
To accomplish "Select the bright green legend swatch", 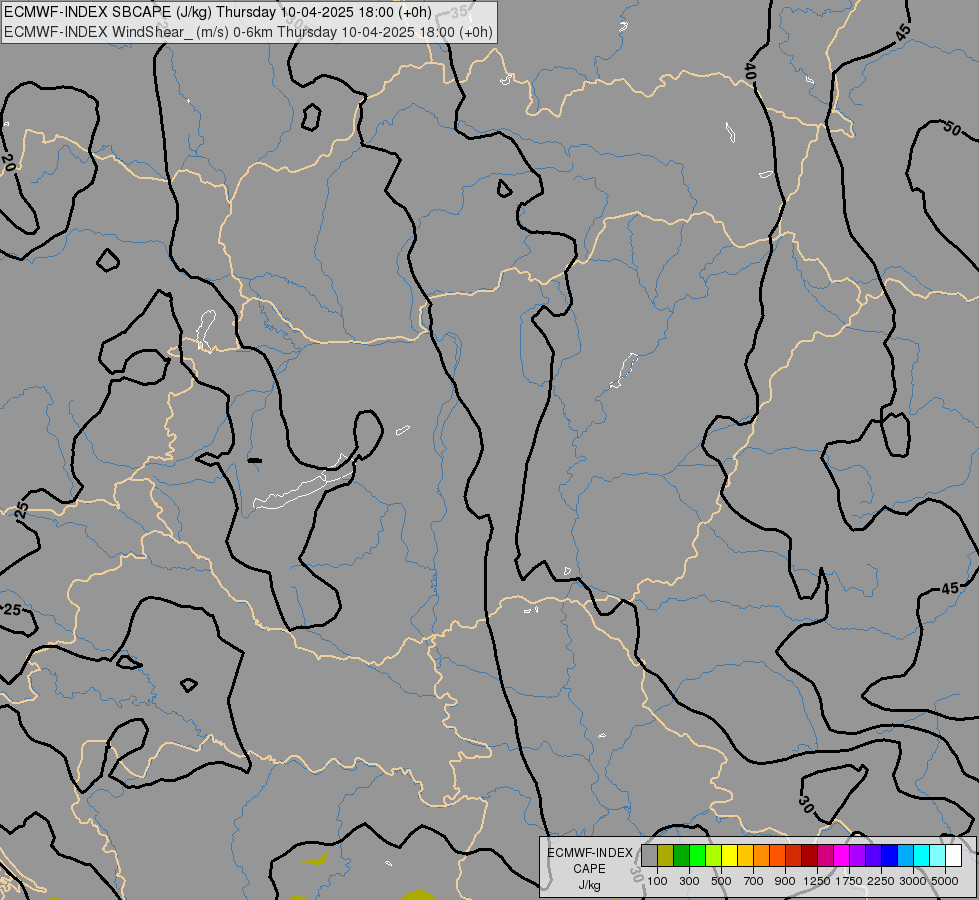I will pos(698,856).
